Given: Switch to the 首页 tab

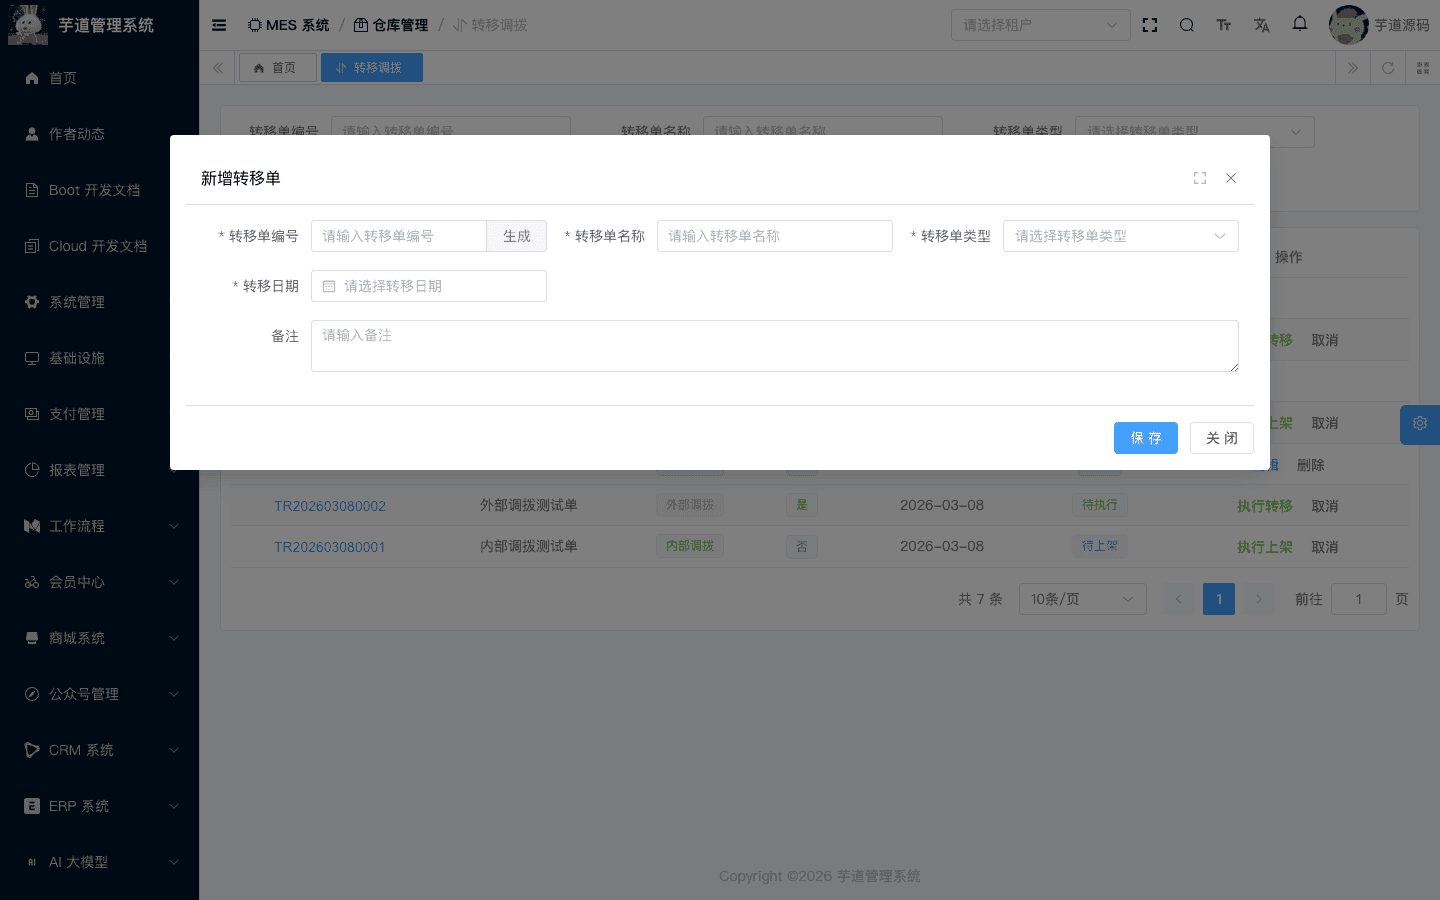Looking at the screenshot, I should tap(275, 68).
